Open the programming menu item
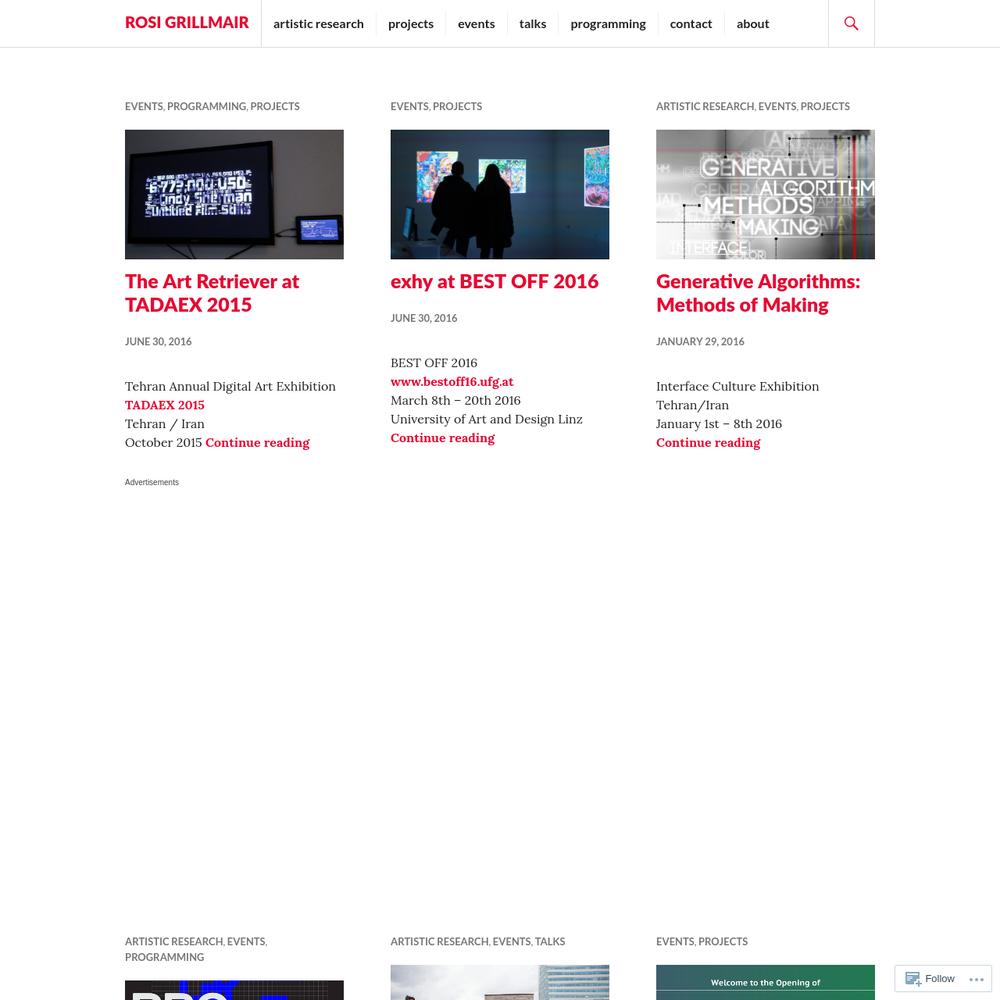 point(608,24)
